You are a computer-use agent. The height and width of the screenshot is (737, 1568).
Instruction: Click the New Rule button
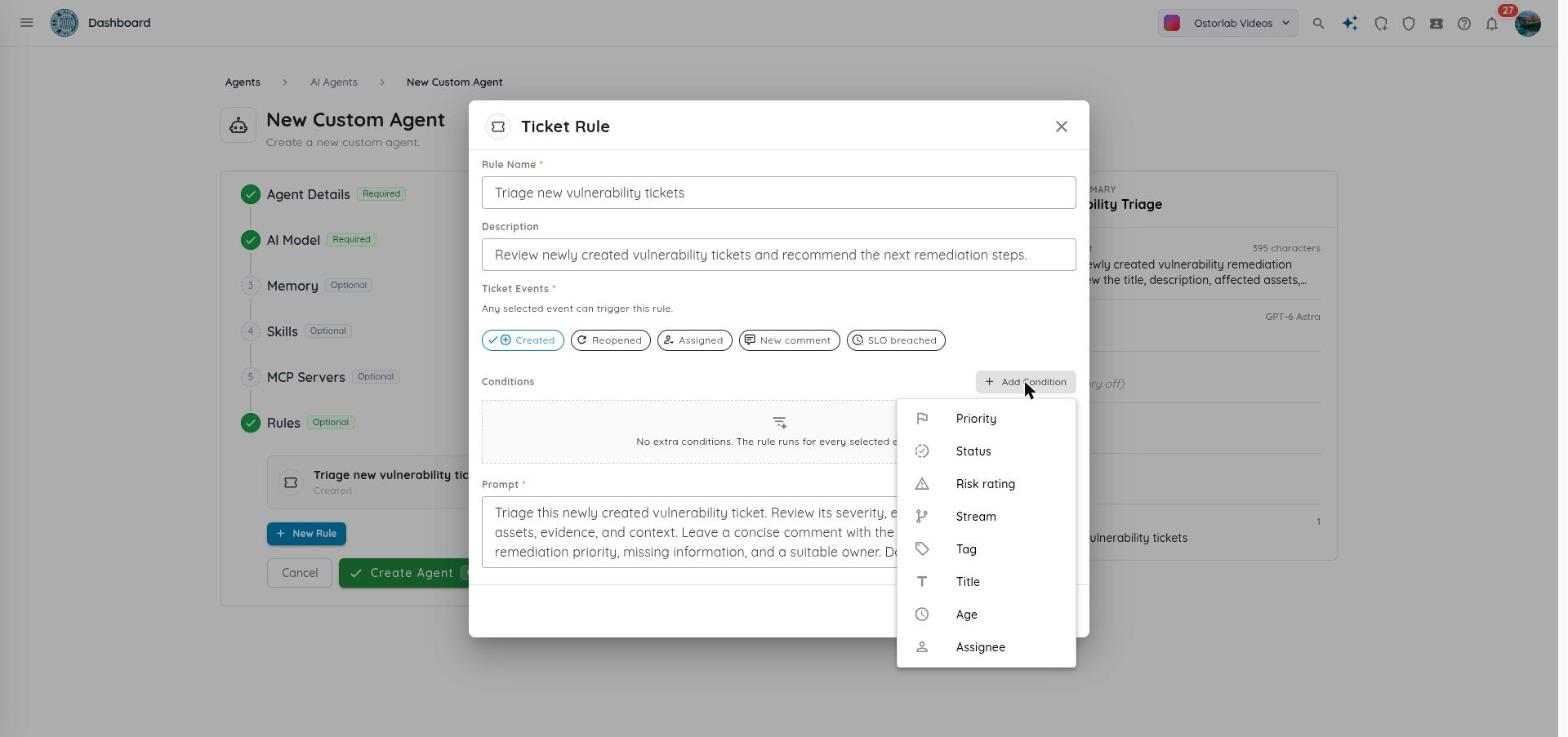(306, 533)
